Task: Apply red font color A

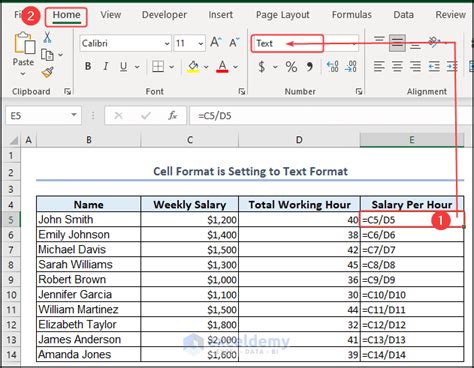Action: coord(222,66)
